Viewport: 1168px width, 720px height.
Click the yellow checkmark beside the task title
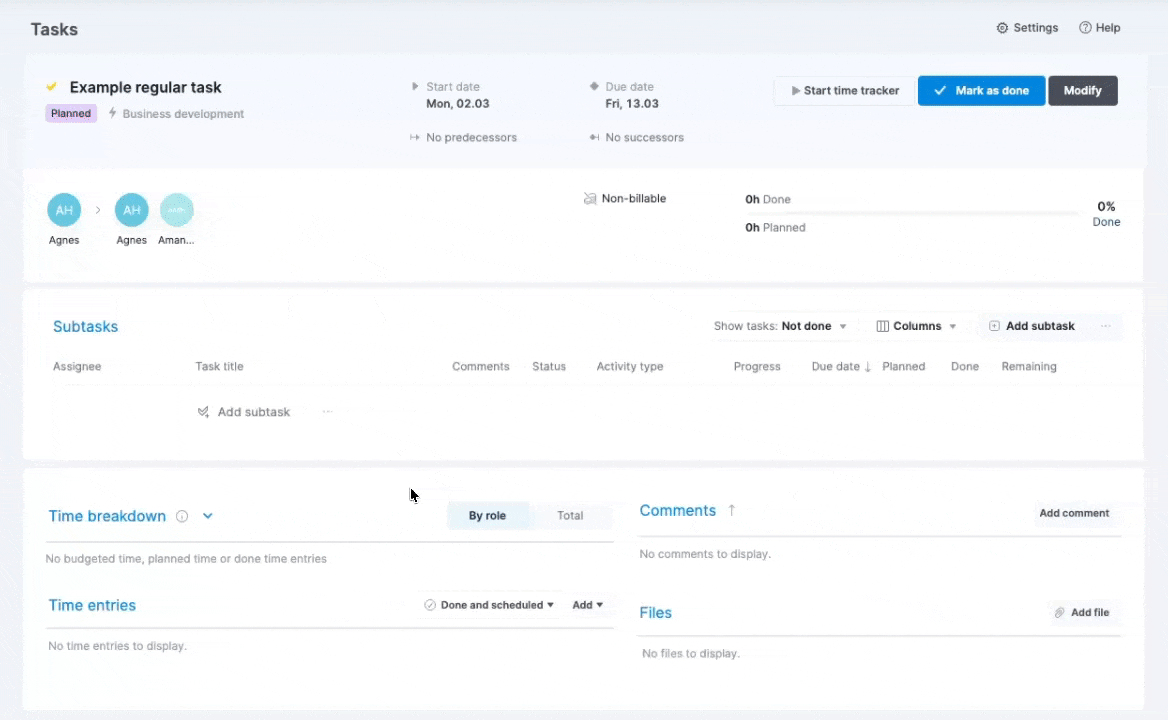51,86
